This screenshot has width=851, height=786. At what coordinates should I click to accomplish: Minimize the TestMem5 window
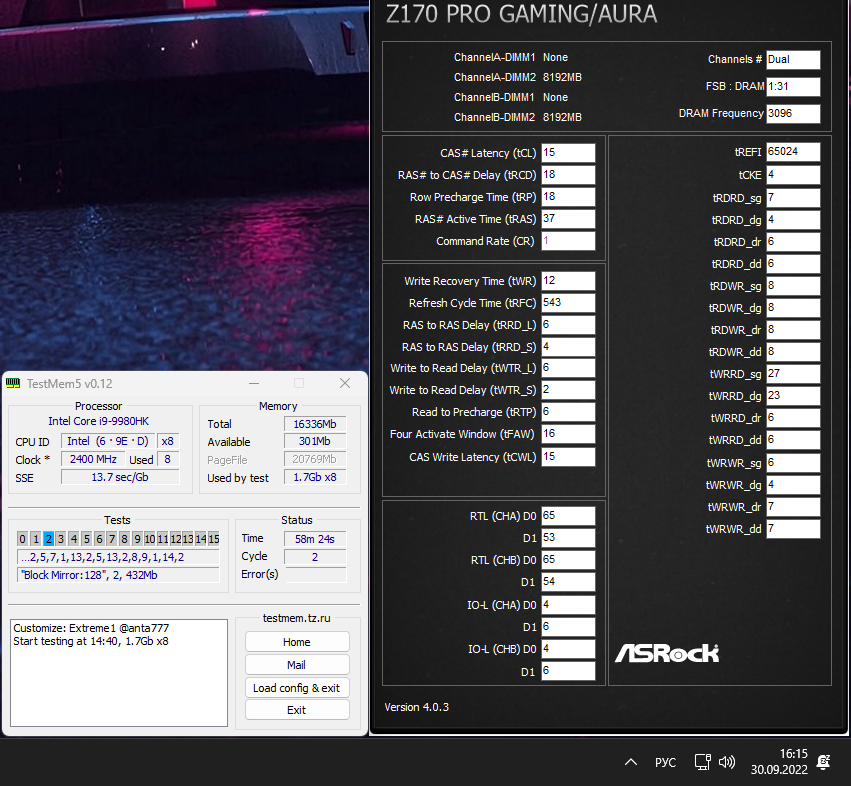coord(254,383)
